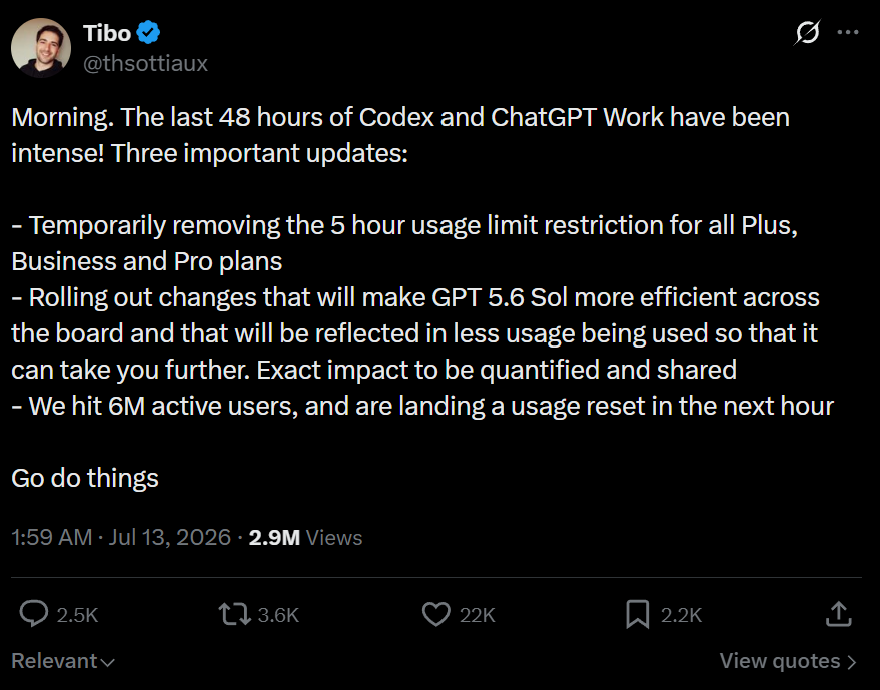The image size is (880, 690).
Task: Click the 3.6K reposts count
Action: tap(278, 615)
